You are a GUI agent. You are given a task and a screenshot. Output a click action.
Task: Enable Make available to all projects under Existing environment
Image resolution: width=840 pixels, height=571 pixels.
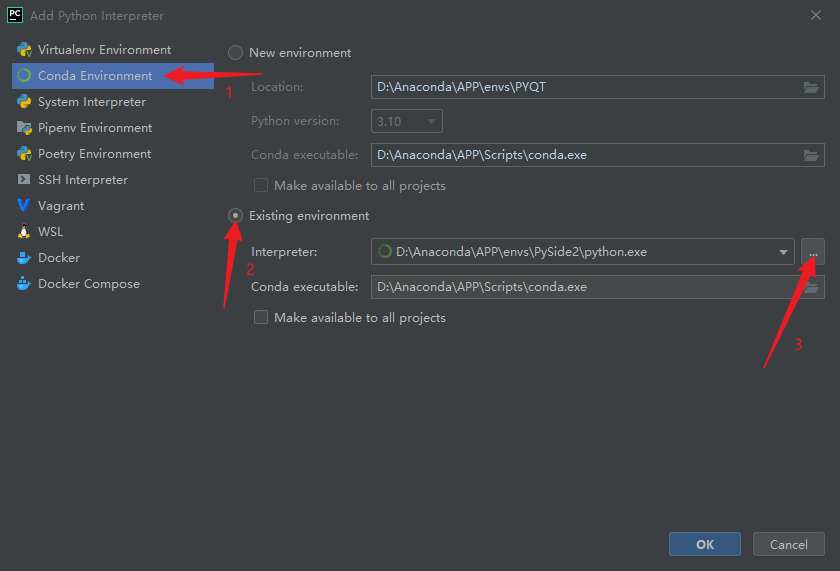(261, 317)
